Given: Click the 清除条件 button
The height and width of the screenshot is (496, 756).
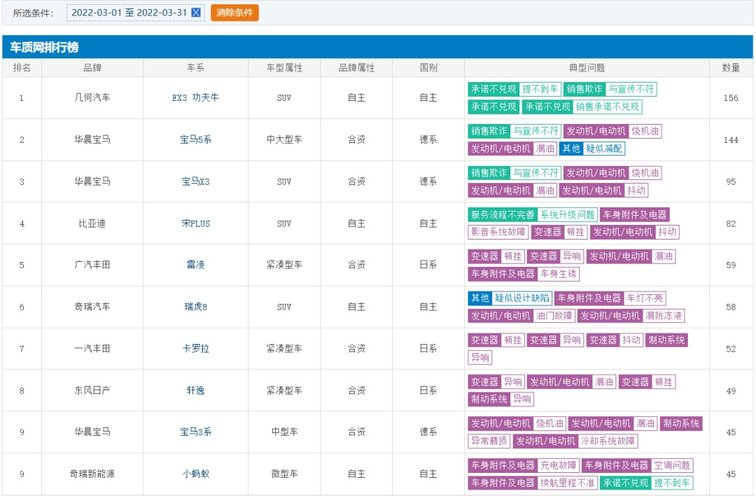Looking at the screenshot, I should point(234,13).
